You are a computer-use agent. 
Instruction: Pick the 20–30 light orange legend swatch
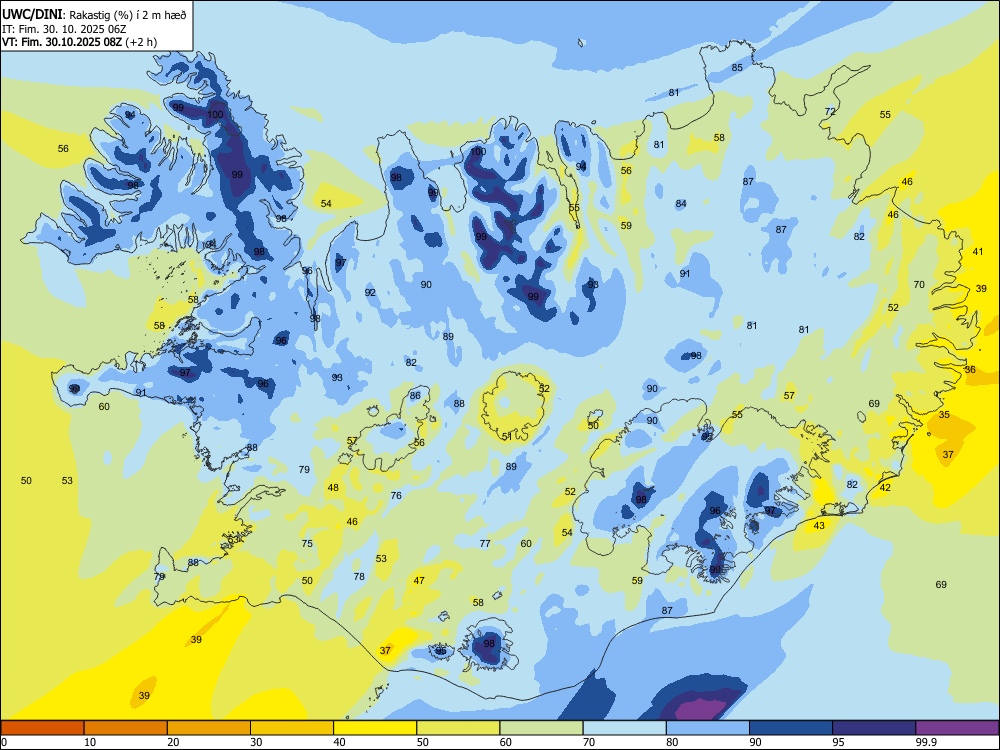209,728
